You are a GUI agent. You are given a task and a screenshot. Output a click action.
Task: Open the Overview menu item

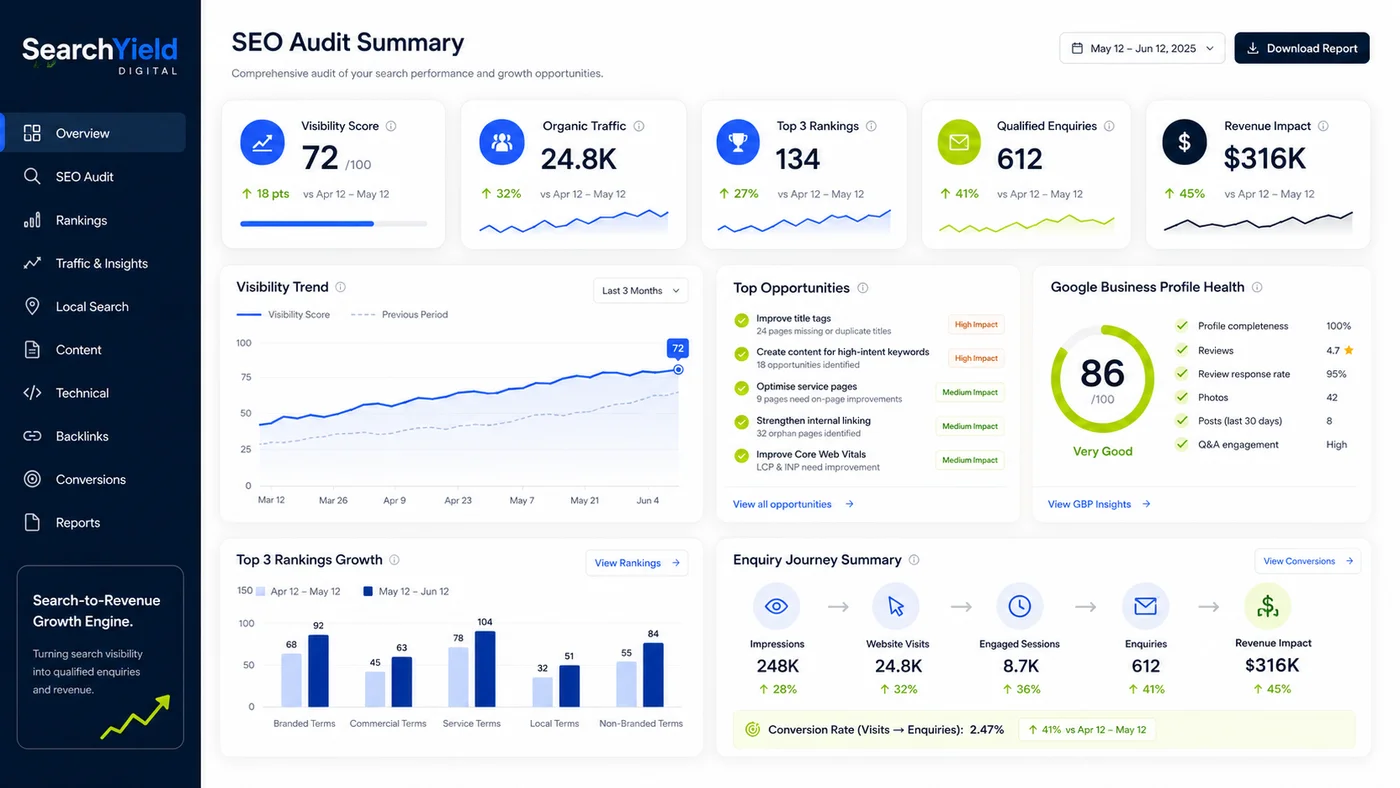tap(94, 133)
